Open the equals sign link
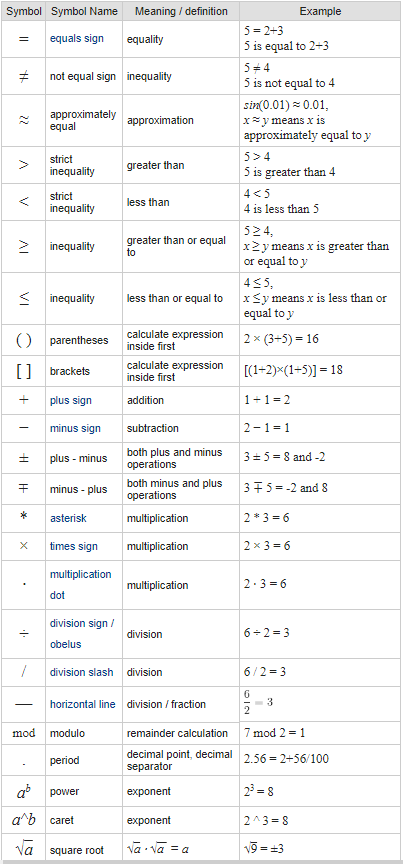The height and width of the screenshot is (864, 403). [77, 39]
